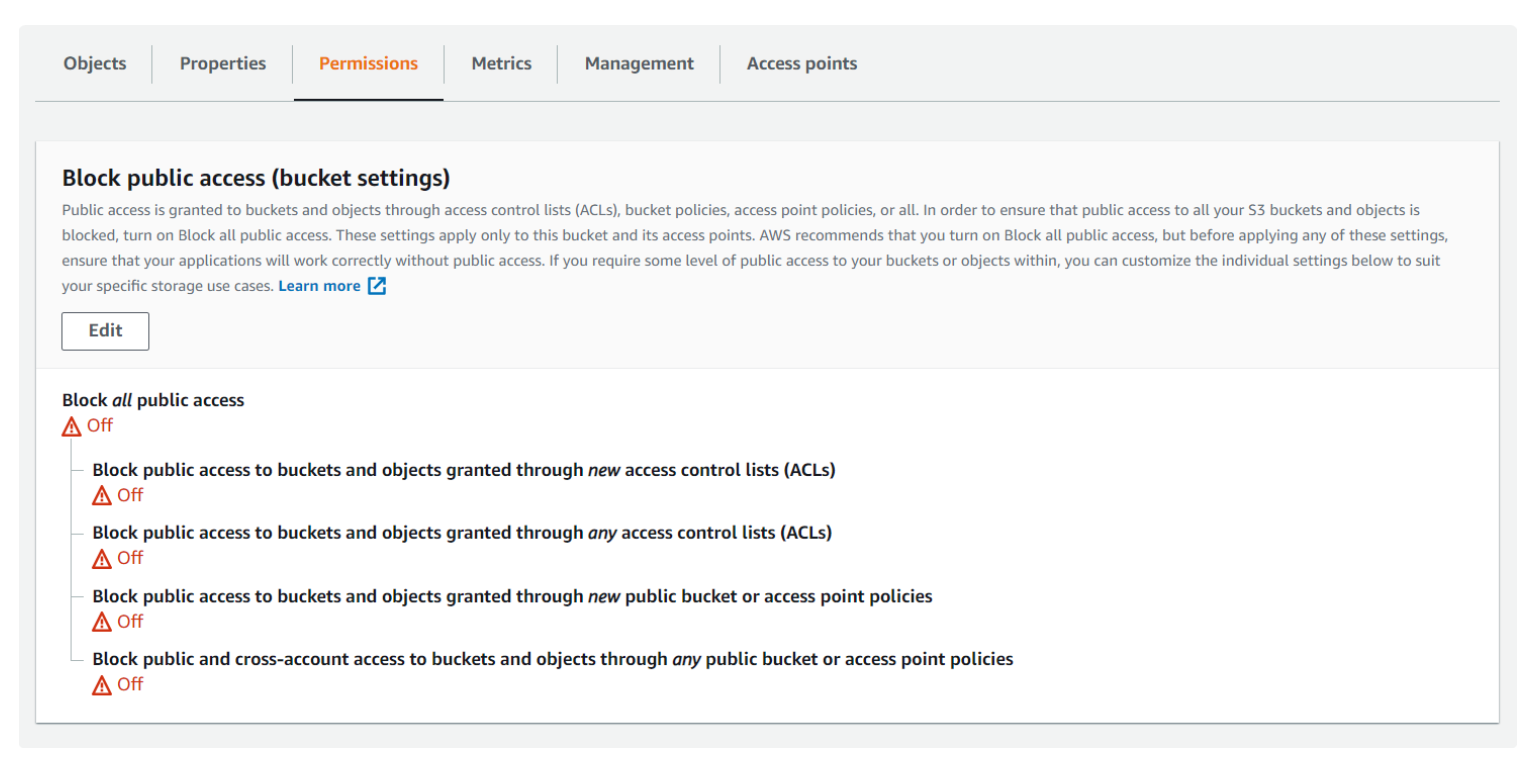Select the Permissions tab
The height and width of the screenshot is (762, 1530).
click(368, 64)
